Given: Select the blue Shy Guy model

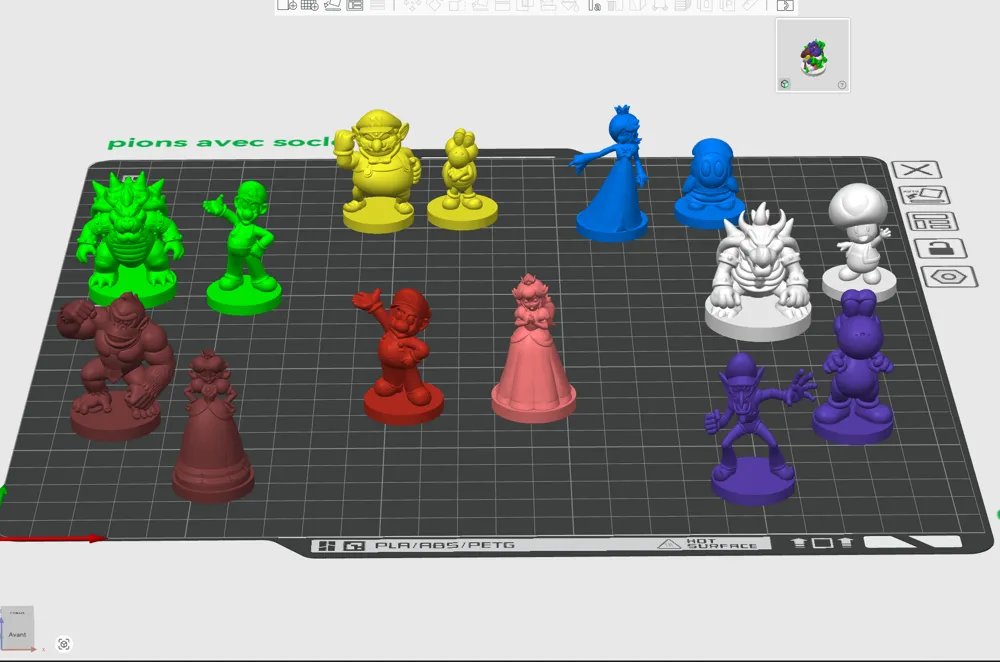Looking at the screenshot, I should click(x=708, y=182).
